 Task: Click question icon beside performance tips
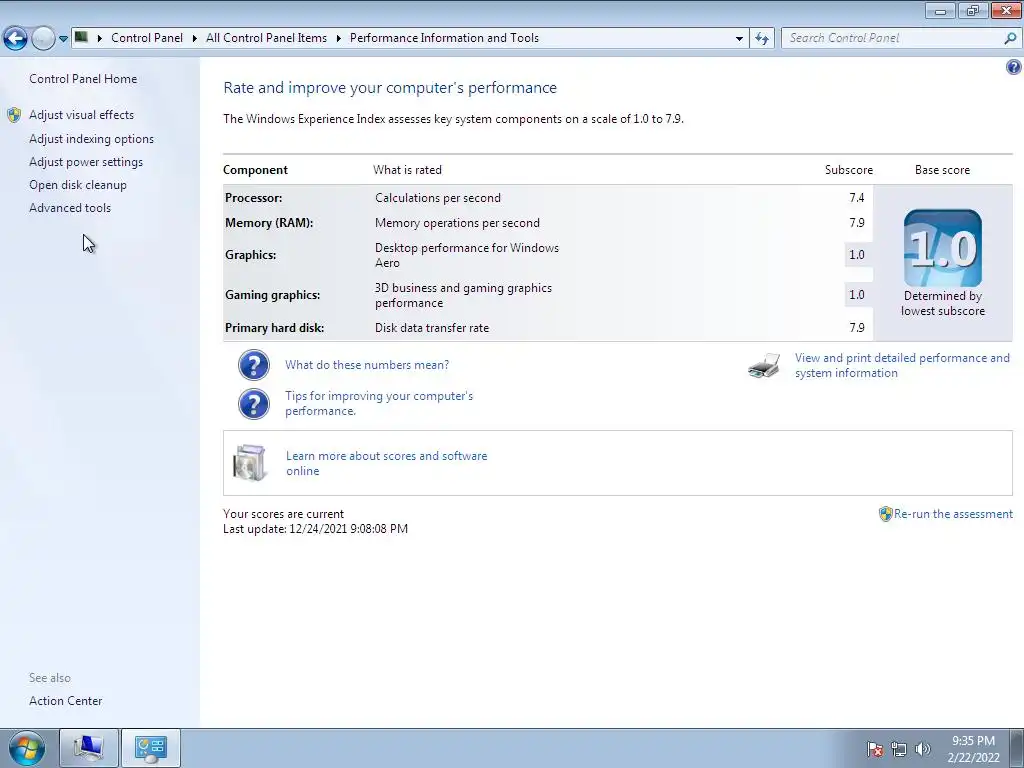point(253,404)
